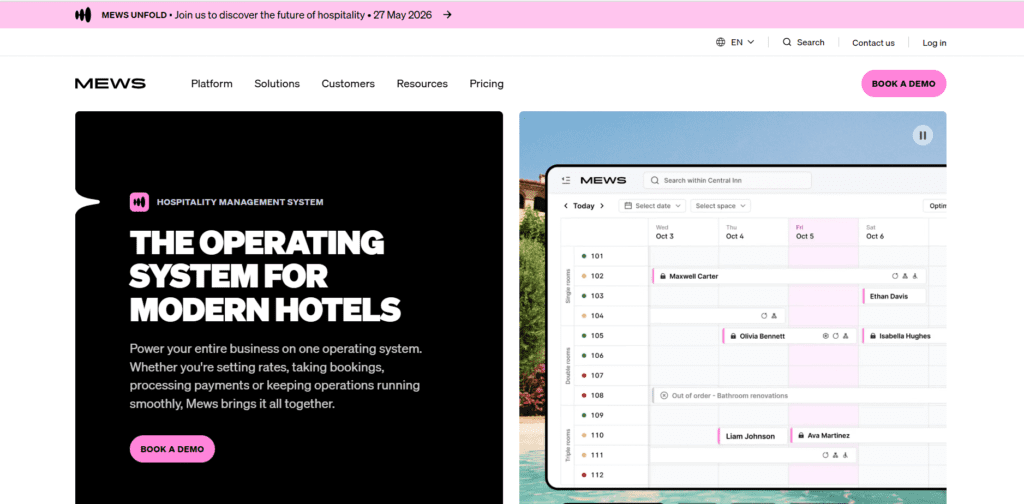1024x504 pixels.
Task: Click the accessibility icon in room 111 row
Action: (845, 455)
